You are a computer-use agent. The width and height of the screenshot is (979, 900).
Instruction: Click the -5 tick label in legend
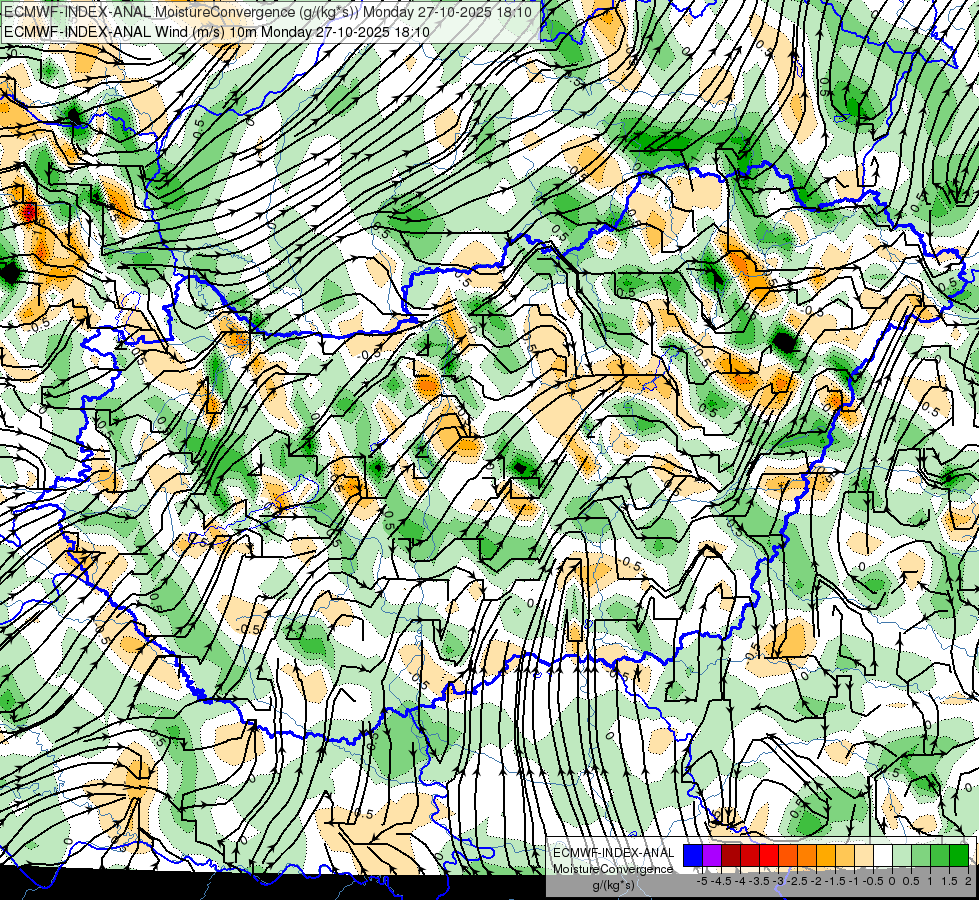(702, 881)
